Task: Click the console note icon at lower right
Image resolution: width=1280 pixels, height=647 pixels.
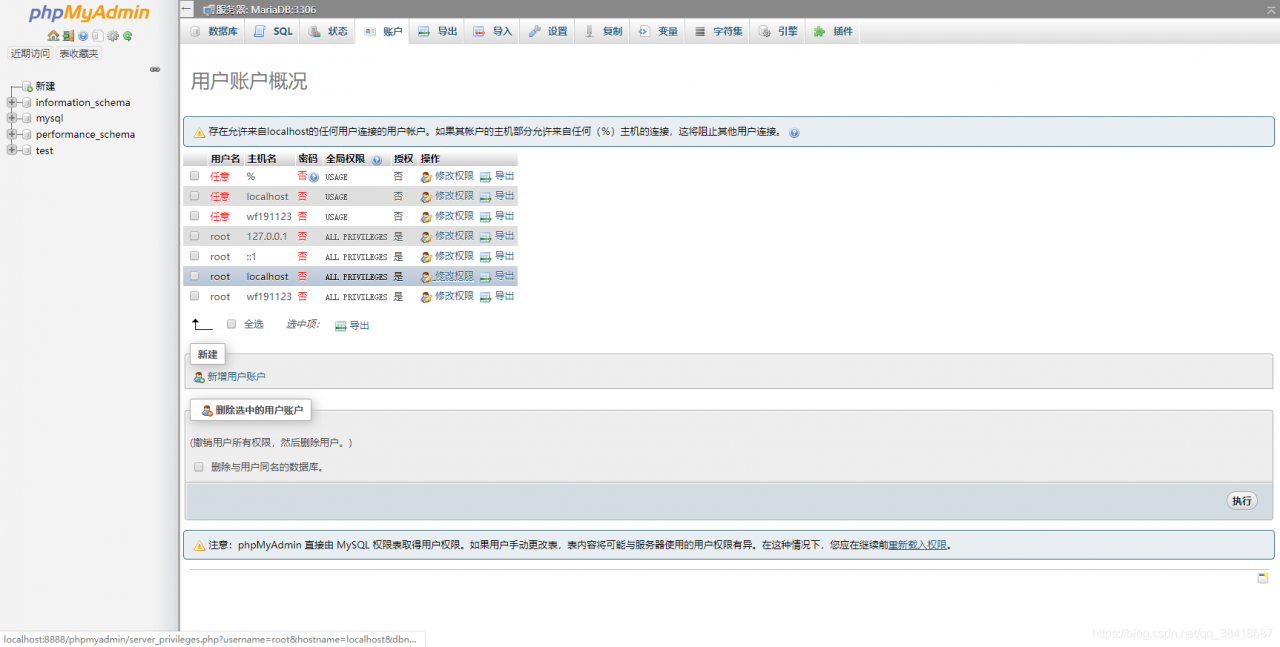Action: pyautogui.click(x=1263, y=578)
